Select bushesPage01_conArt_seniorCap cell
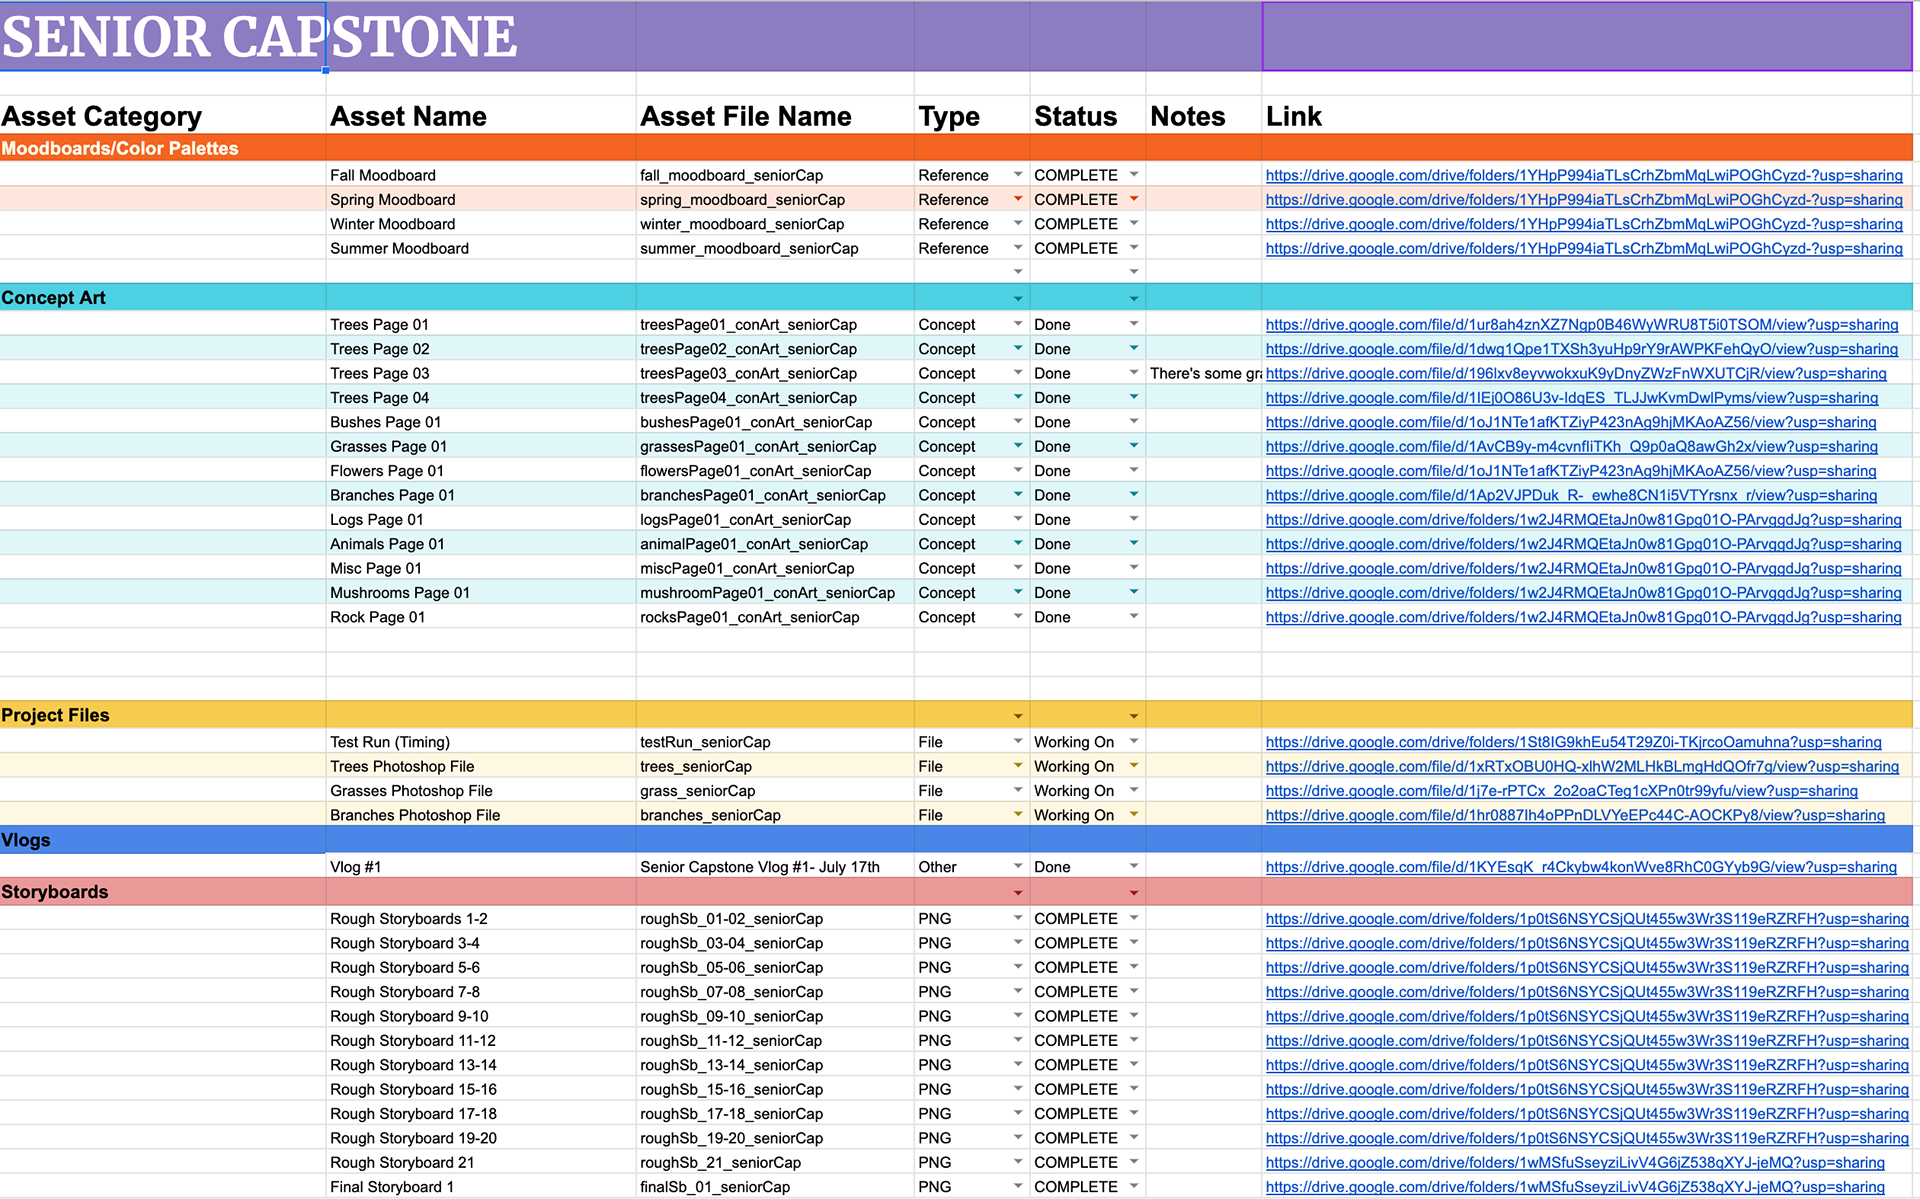Image resolution: width=1920 pixels, height=1199 pixels. [x=775, y=422]
